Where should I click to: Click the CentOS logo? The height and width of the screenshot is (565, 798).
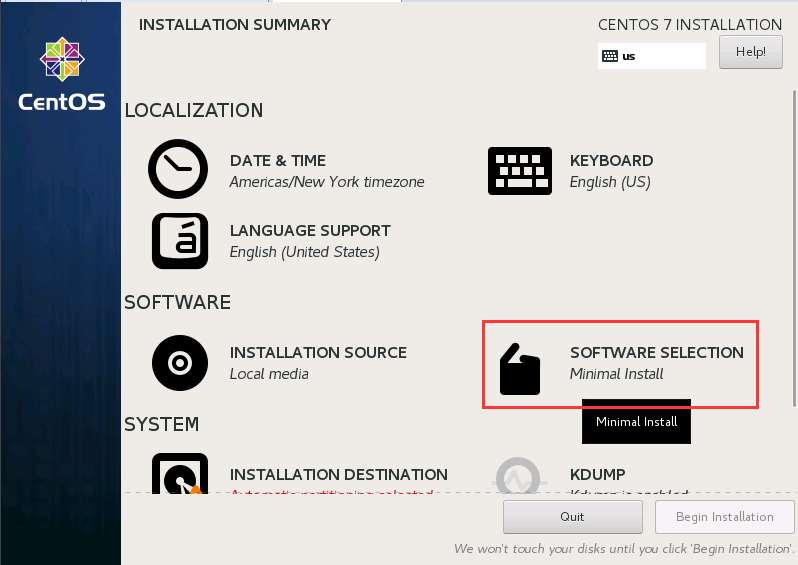pos(62,74)
